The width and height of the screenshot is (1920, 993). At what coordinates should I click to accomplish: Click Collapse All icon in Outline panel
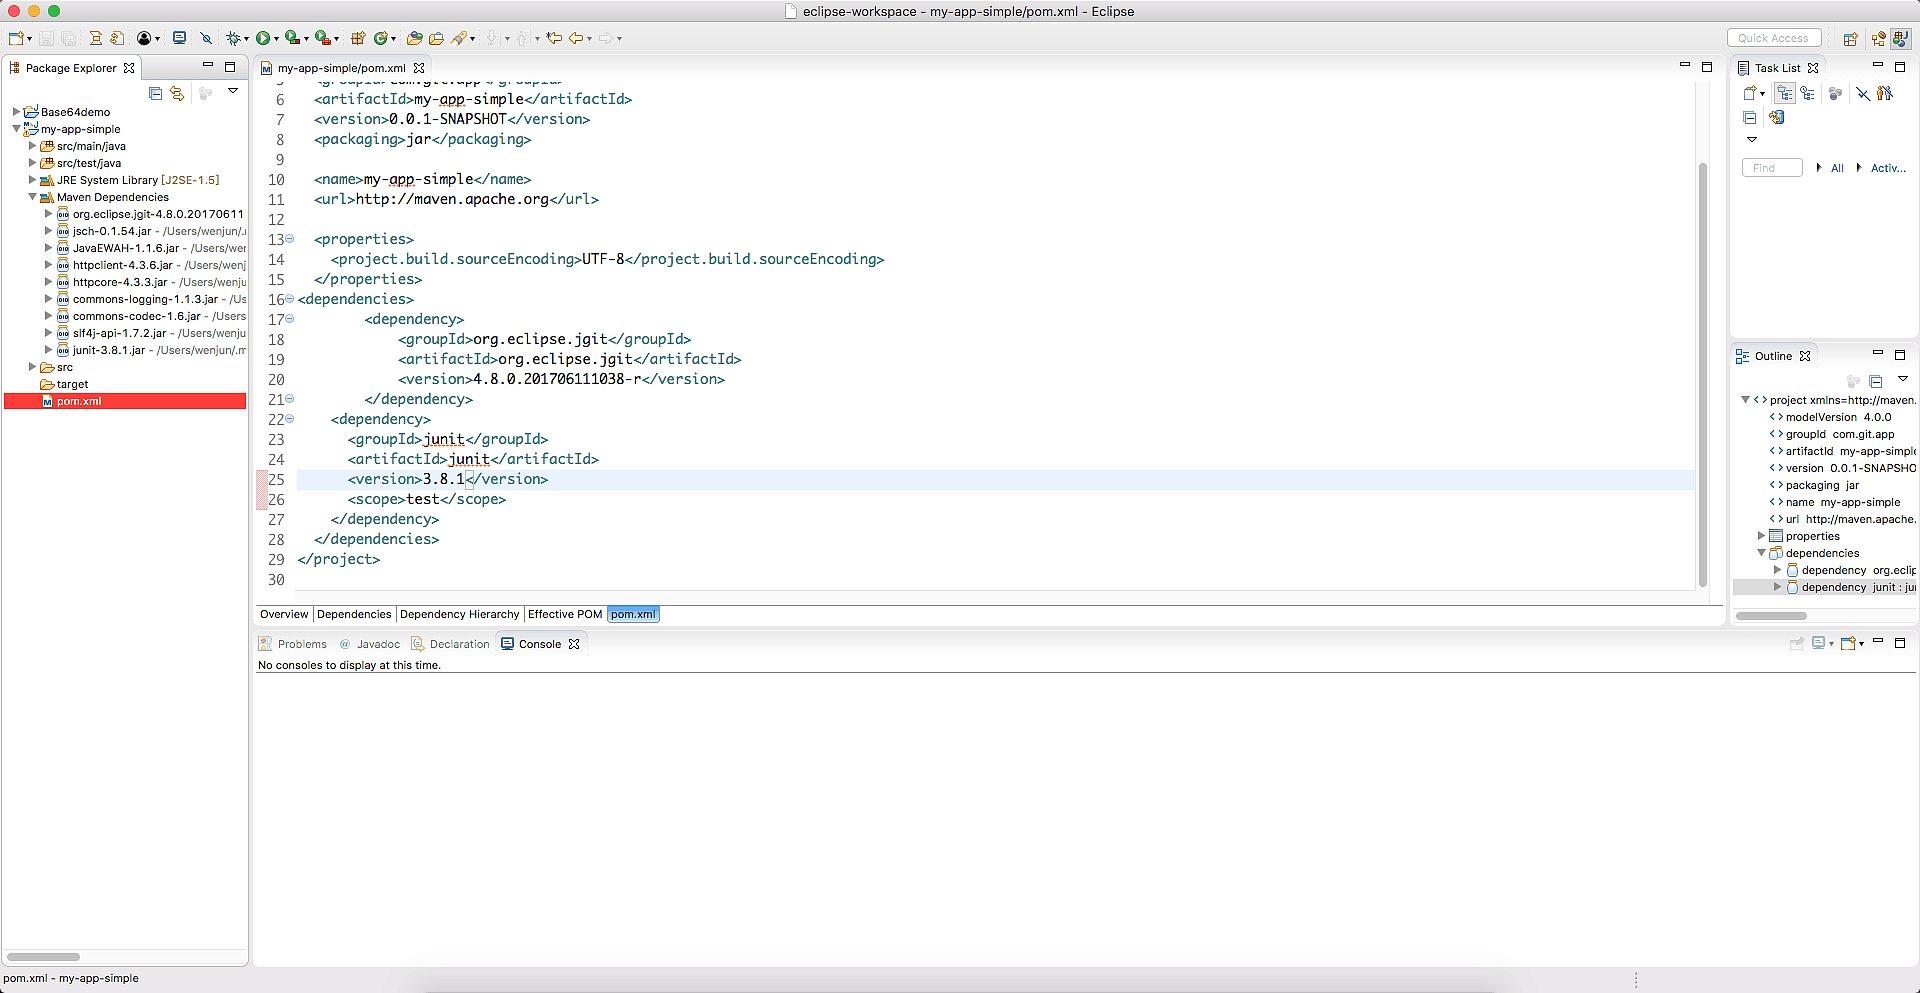[1876, 381]
